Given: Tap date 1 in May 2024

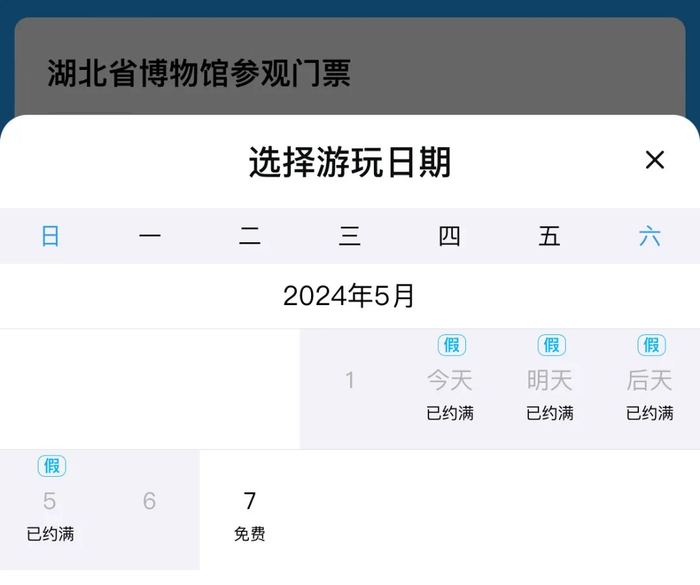Looking at the screenshot, I should coord(350,389).
